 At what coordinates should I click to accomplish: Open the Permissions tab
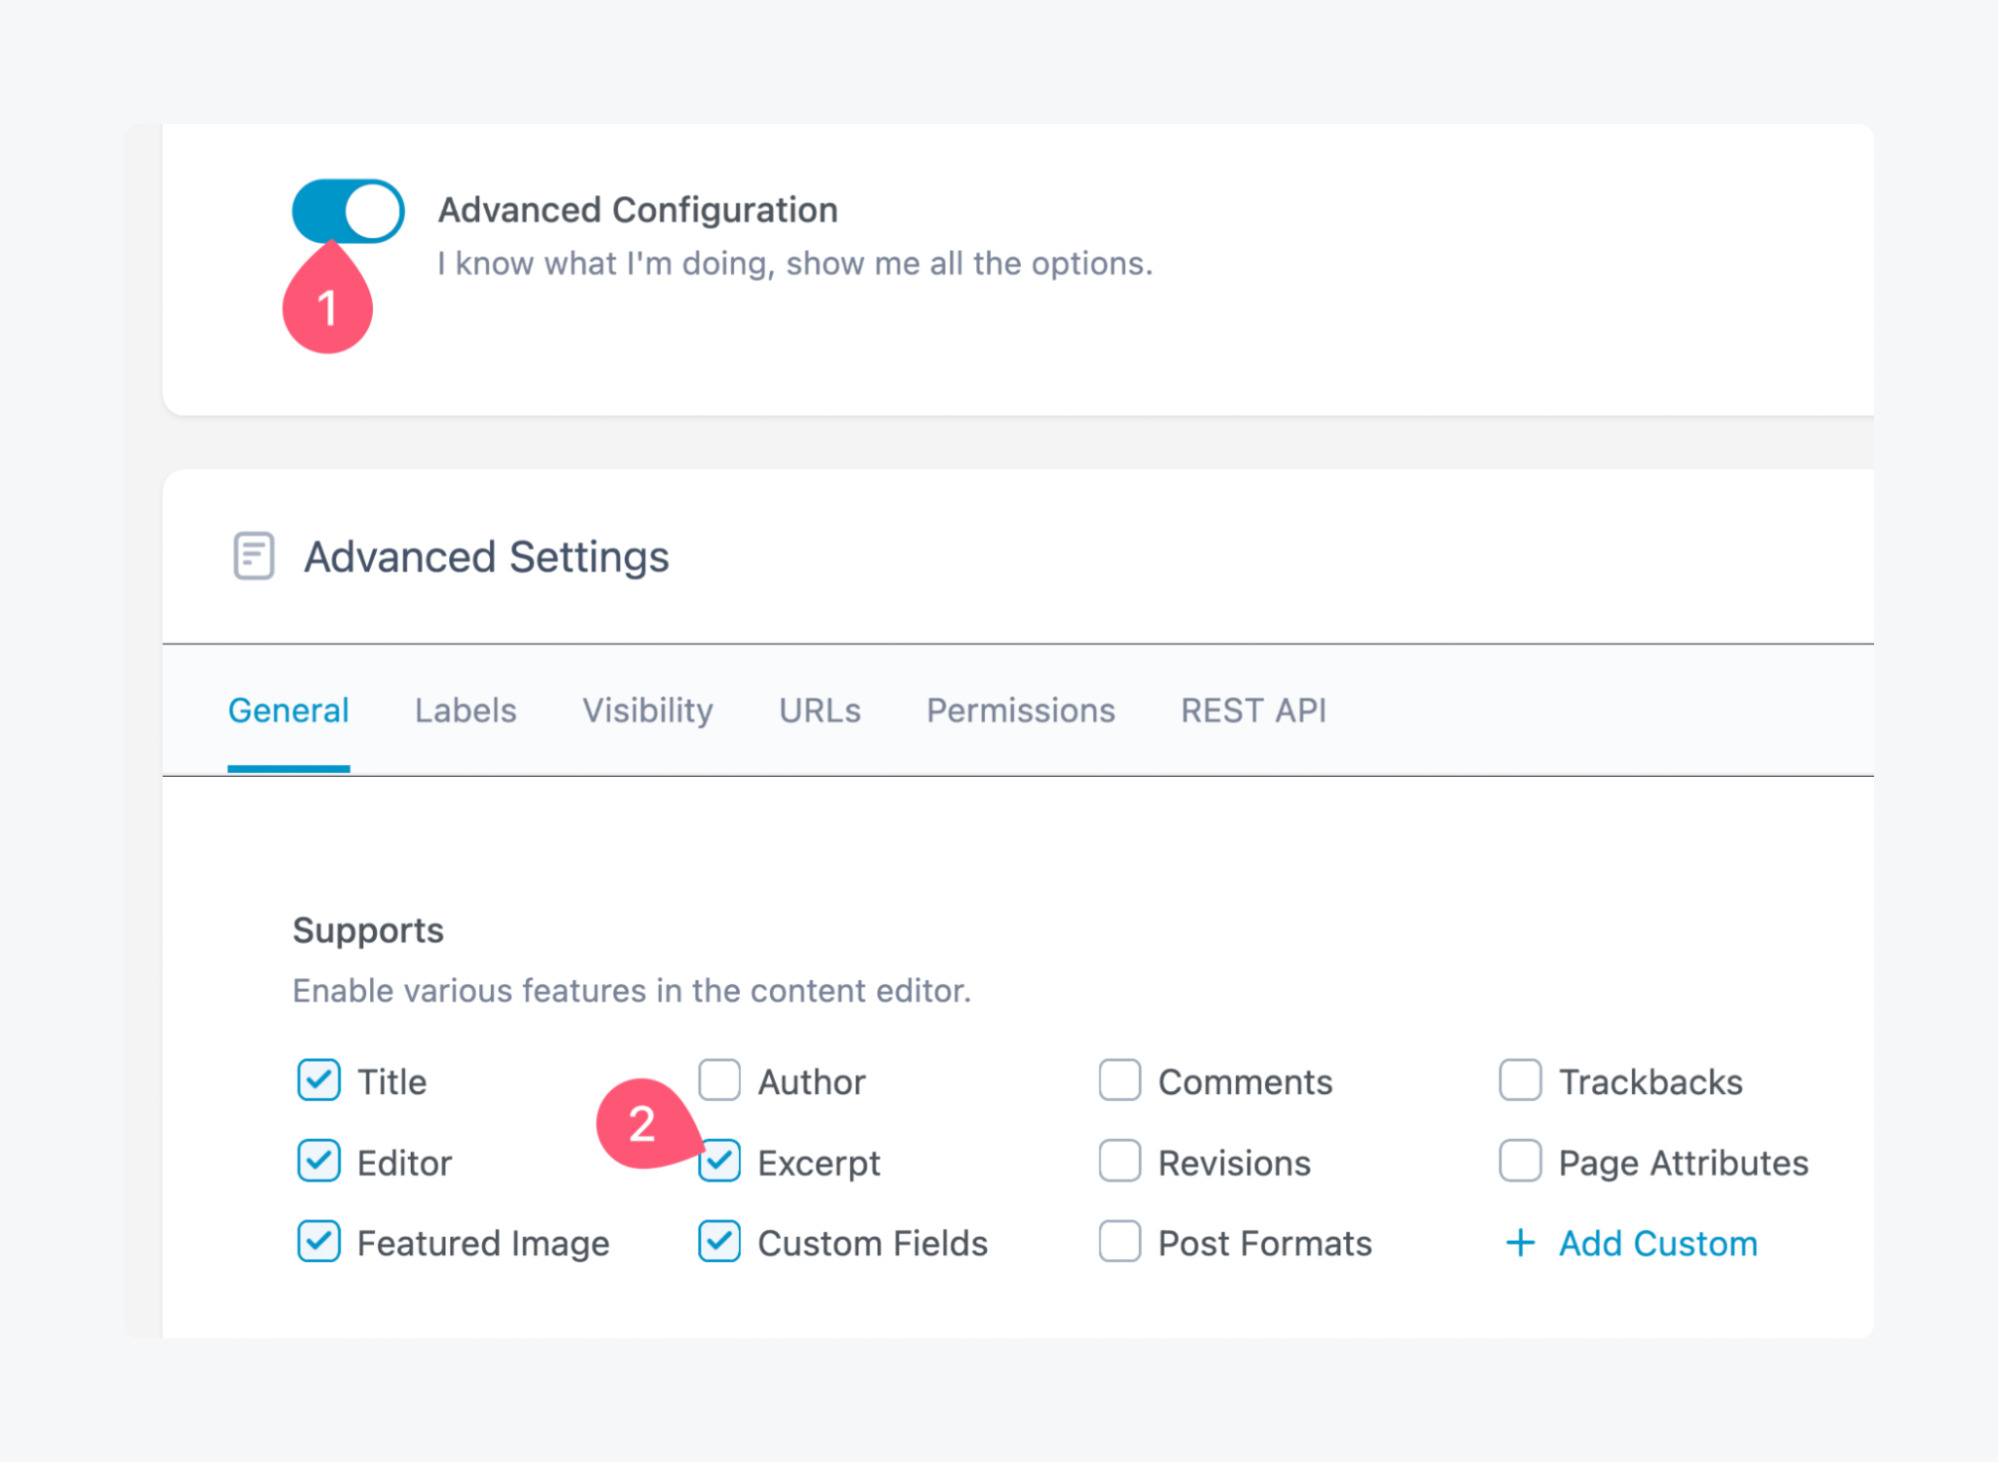[x=1021, y=710]
